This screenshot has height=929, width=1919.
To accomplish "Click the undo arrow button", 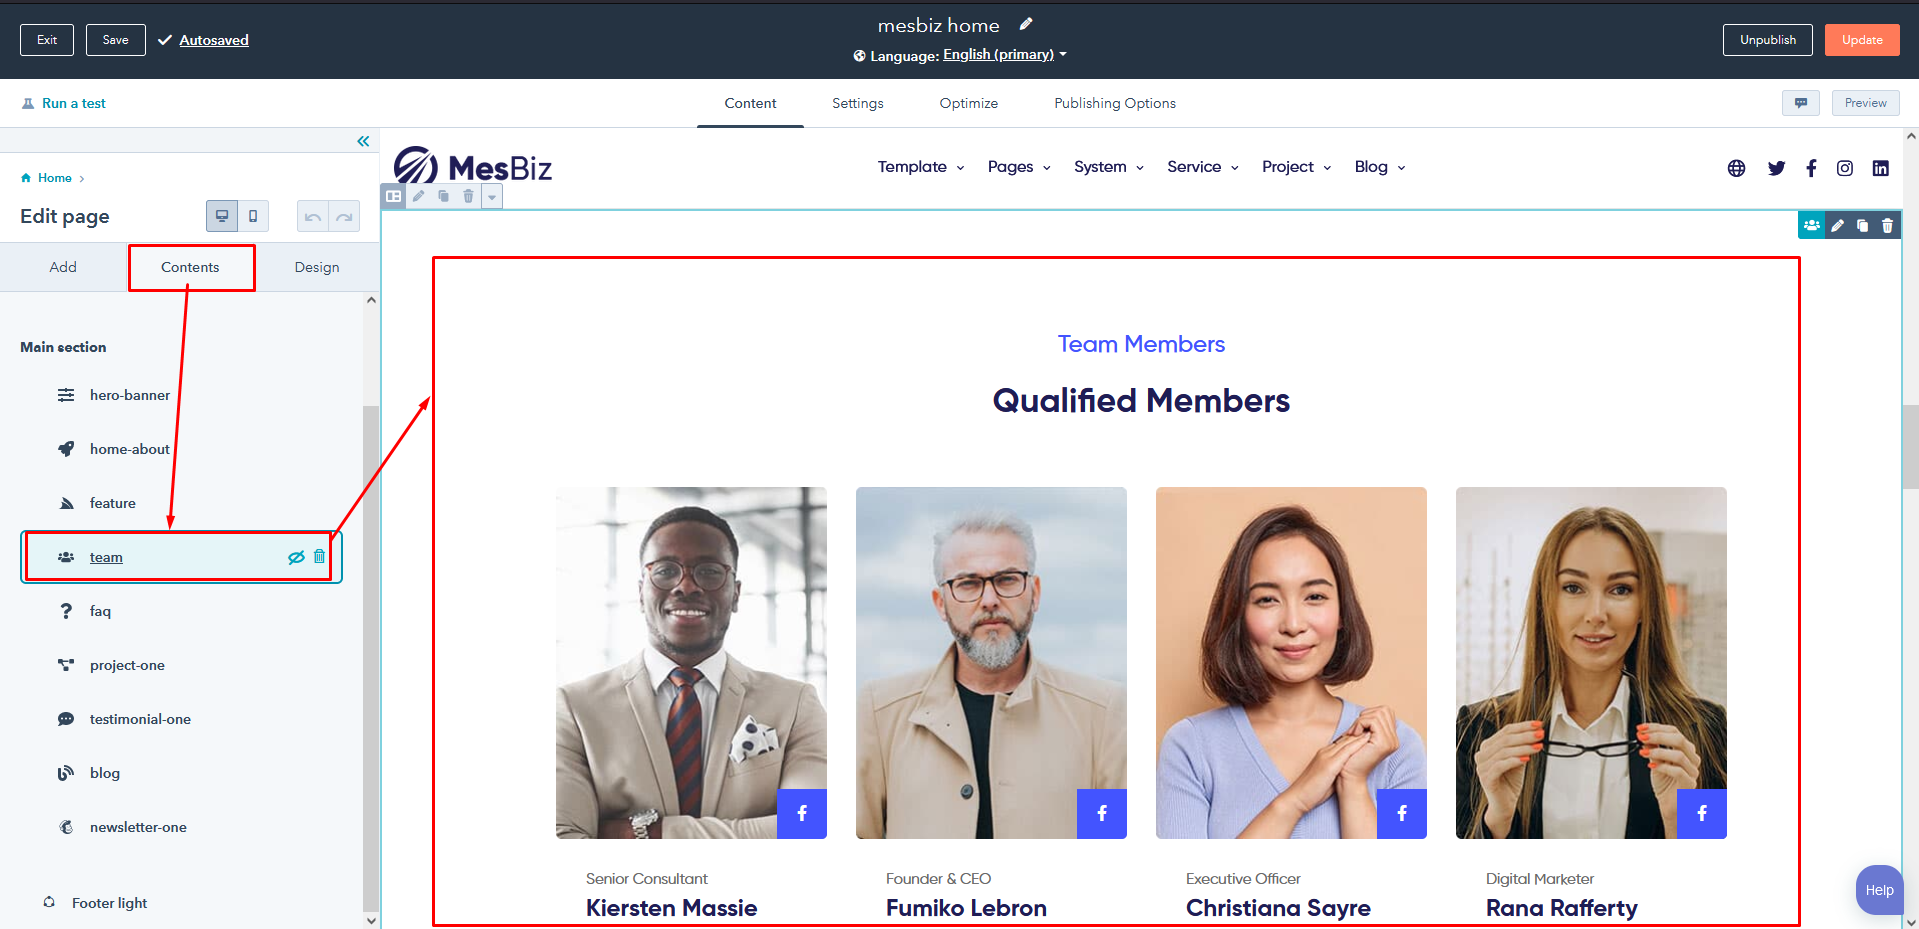I will (x=313, y=216).
